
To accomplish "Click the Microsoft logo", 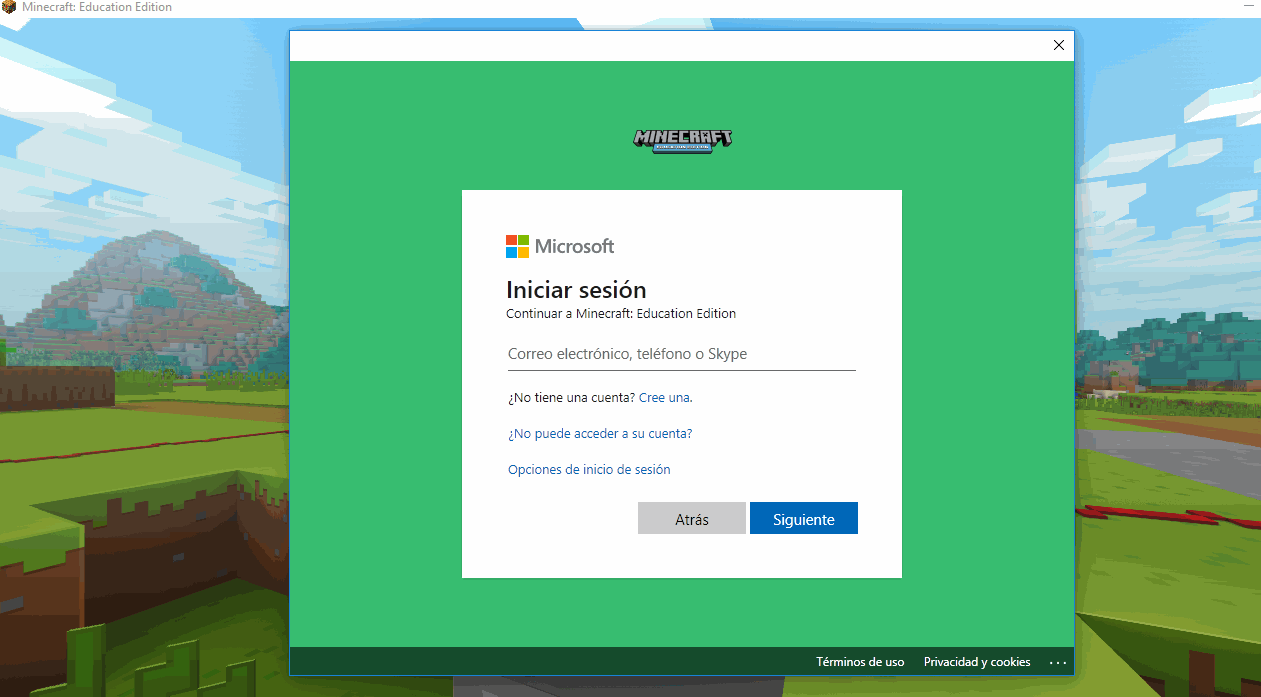I will coord(560,246).
